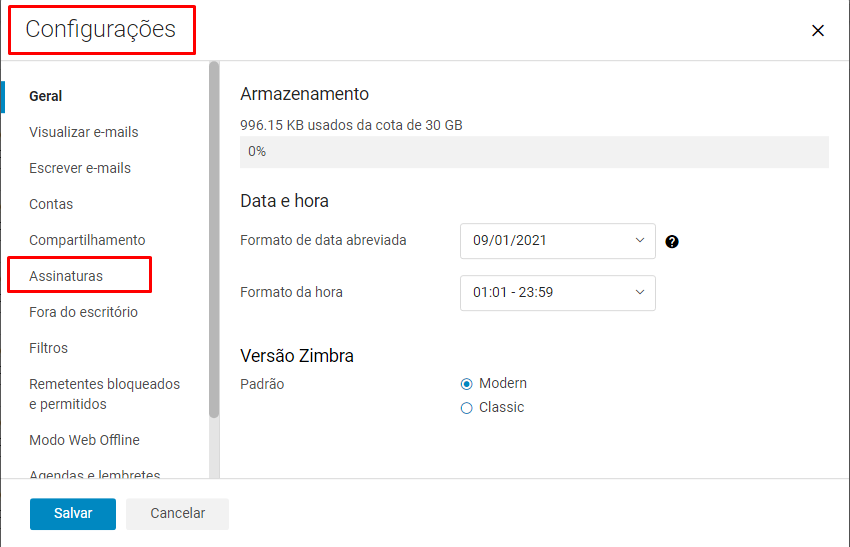
Task: Open Compartilhamento settings
Action: pos(87,240)
